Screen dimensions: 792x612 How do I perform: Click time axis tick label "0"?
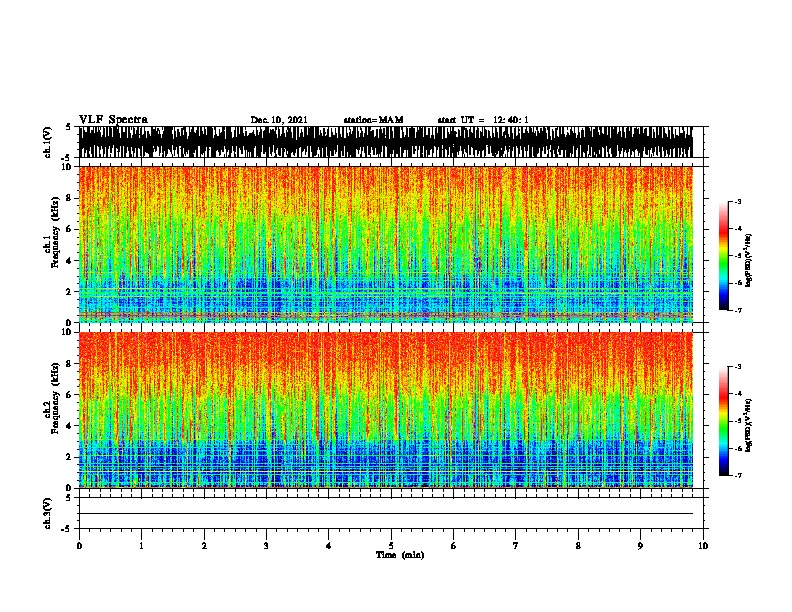pyautogui.click(x=79, y=546)
